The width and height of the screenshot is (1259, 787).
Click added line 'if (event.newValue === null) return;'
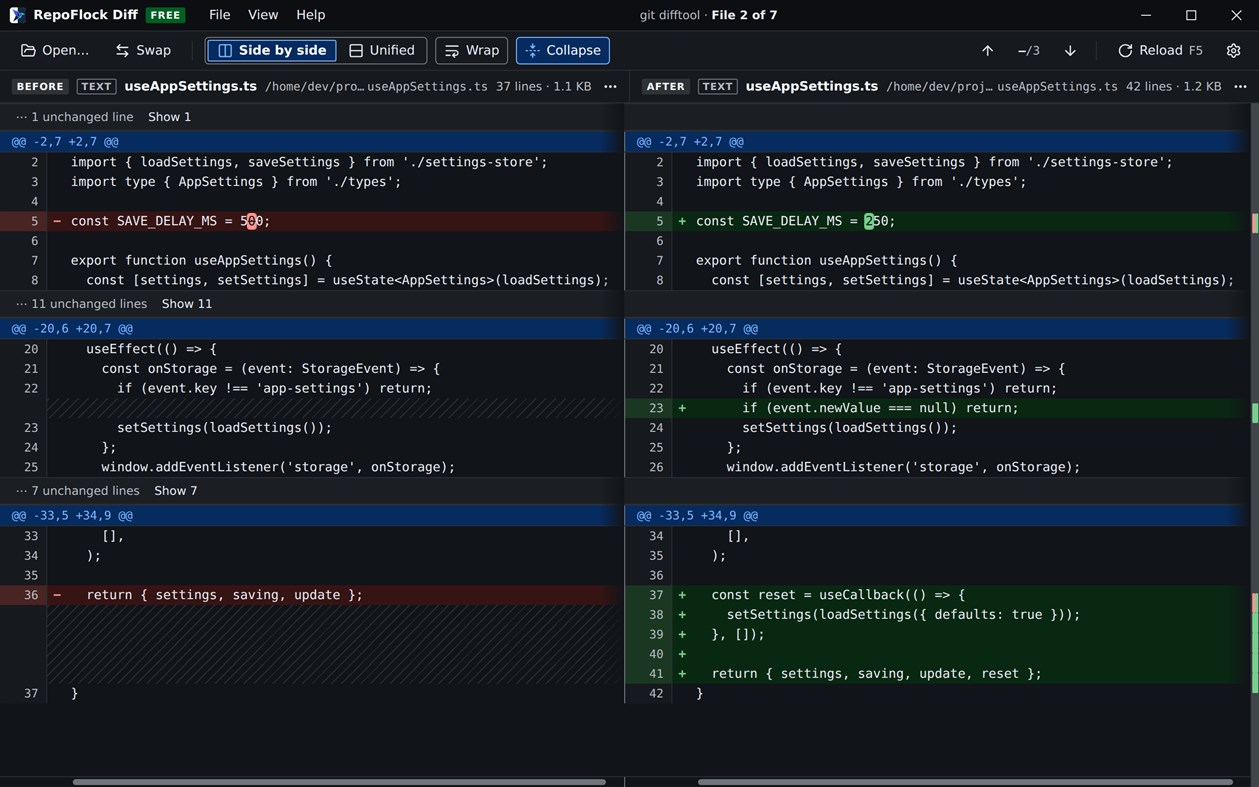click(938, 408)
